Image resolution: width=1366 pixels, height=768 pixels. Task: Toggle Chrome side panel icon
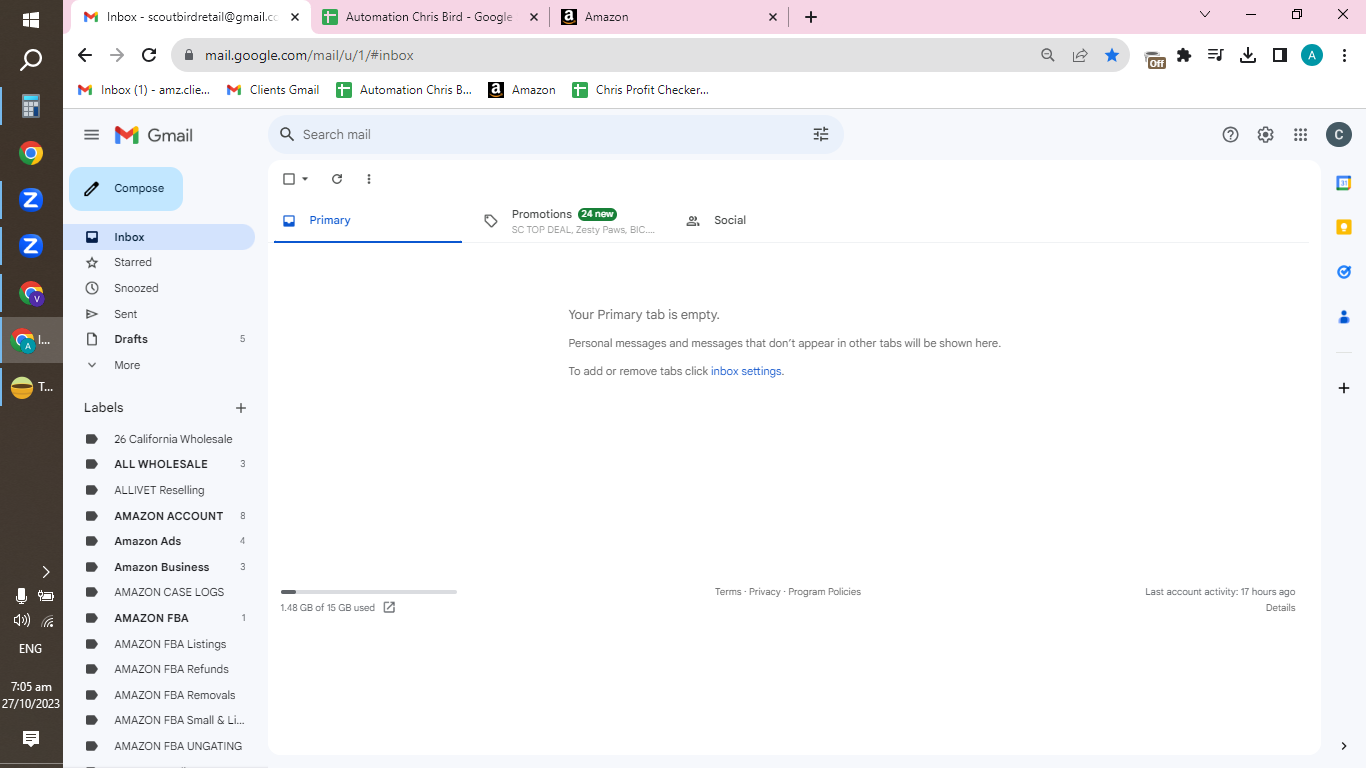[1279, 55]
